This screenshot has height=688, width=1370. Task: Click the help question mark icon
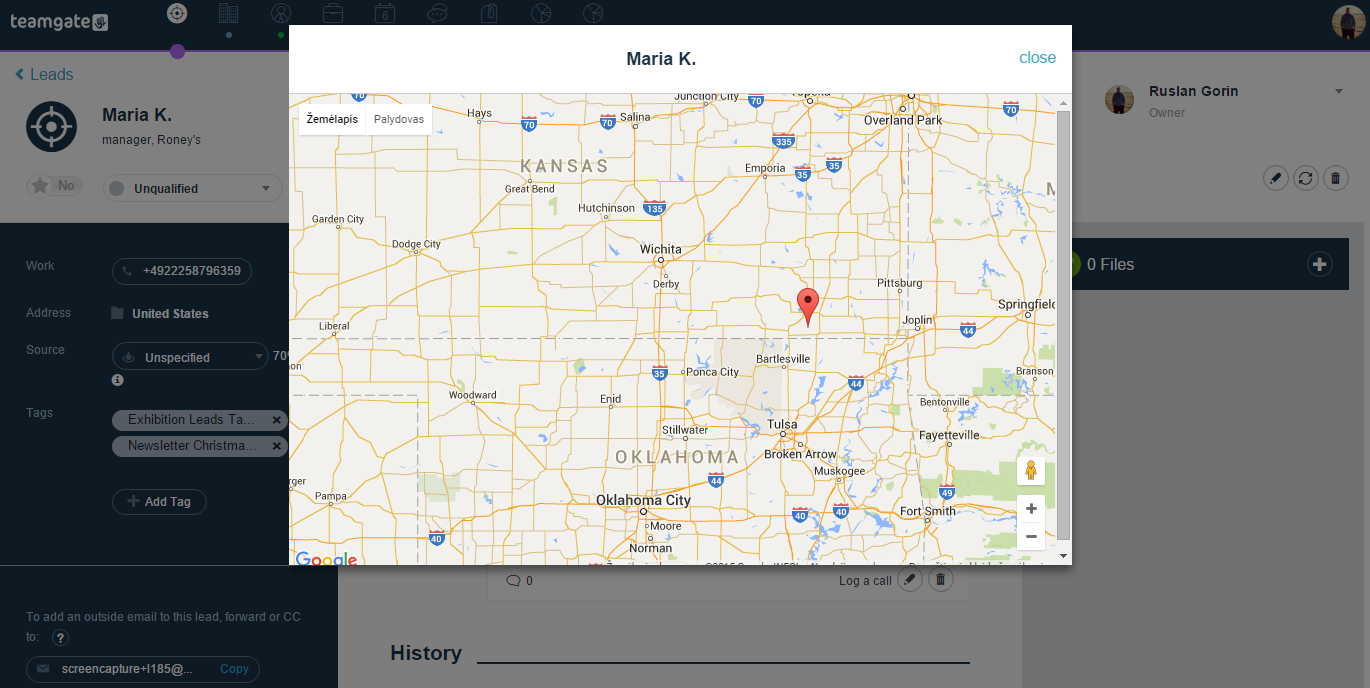pyautogui.click(x=61, y=637)
